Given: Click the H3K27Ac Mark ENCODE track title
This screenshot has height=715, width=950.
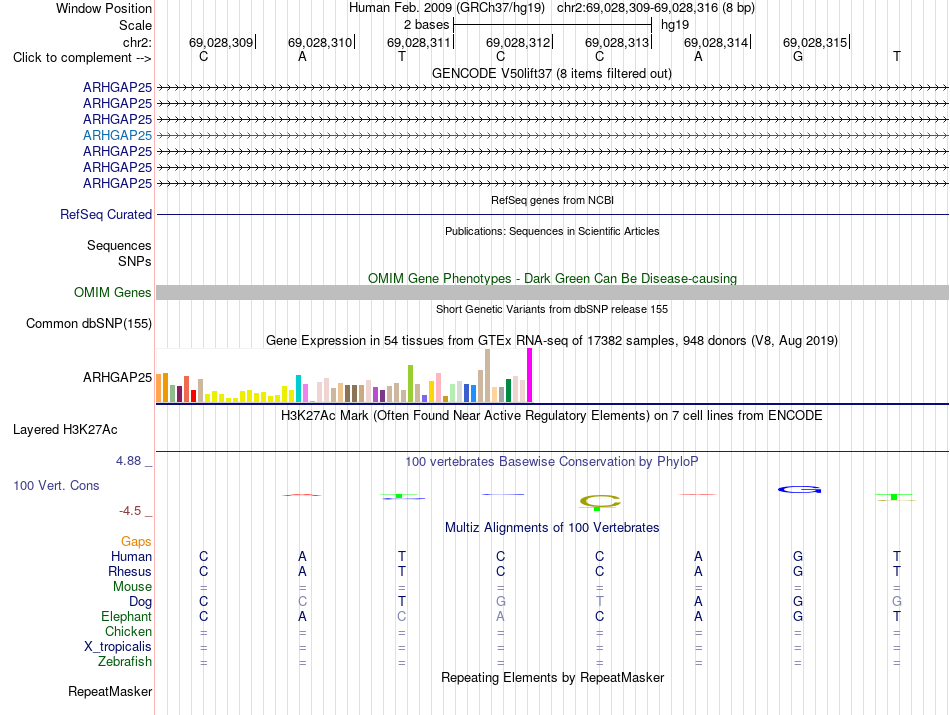Looking at the screenshot, I should (x=552, y=416).
